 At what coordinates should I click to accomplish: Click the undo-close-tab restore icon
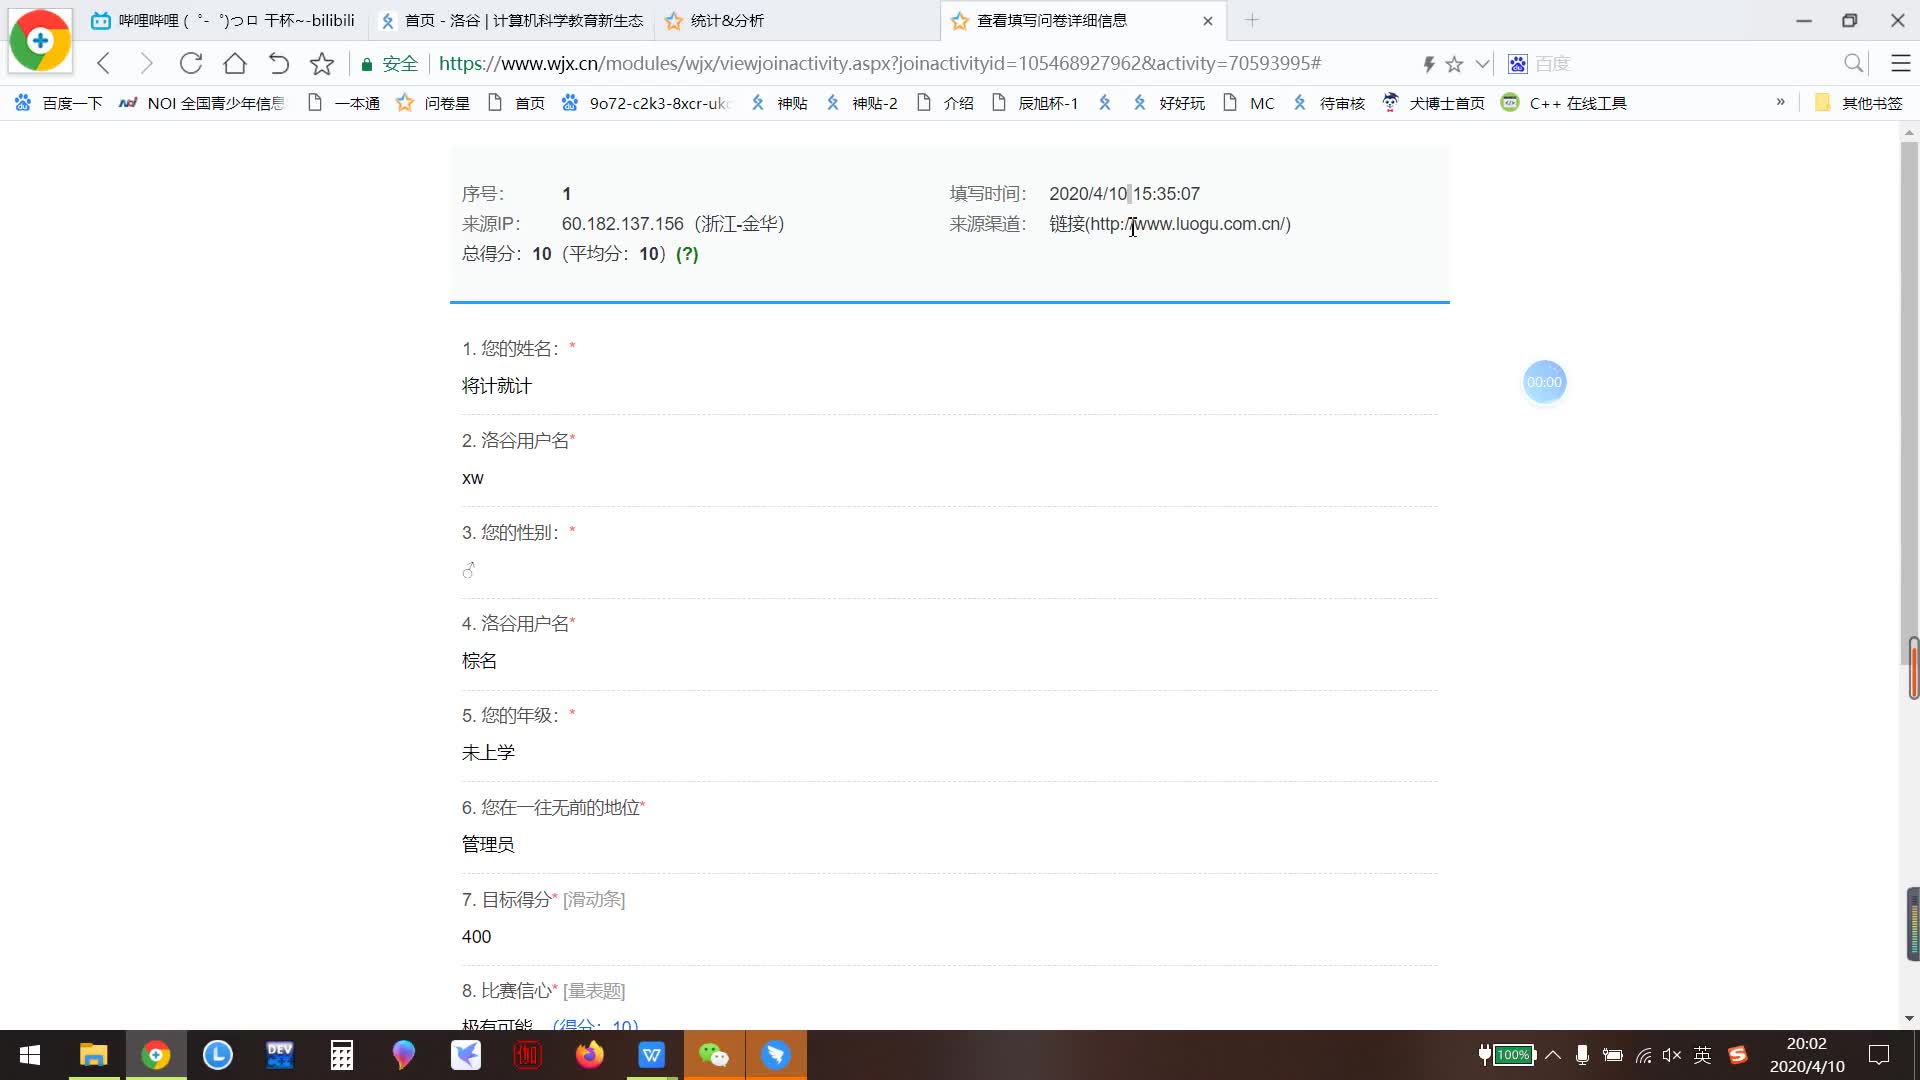pyautogui.click(x=279, y=64)
